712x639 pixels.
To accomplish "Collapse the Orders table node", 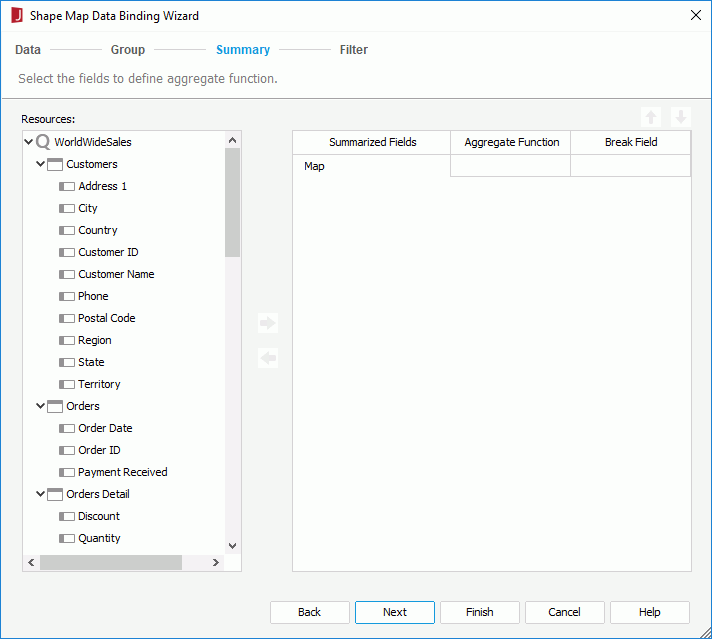I will pos(40,406).
